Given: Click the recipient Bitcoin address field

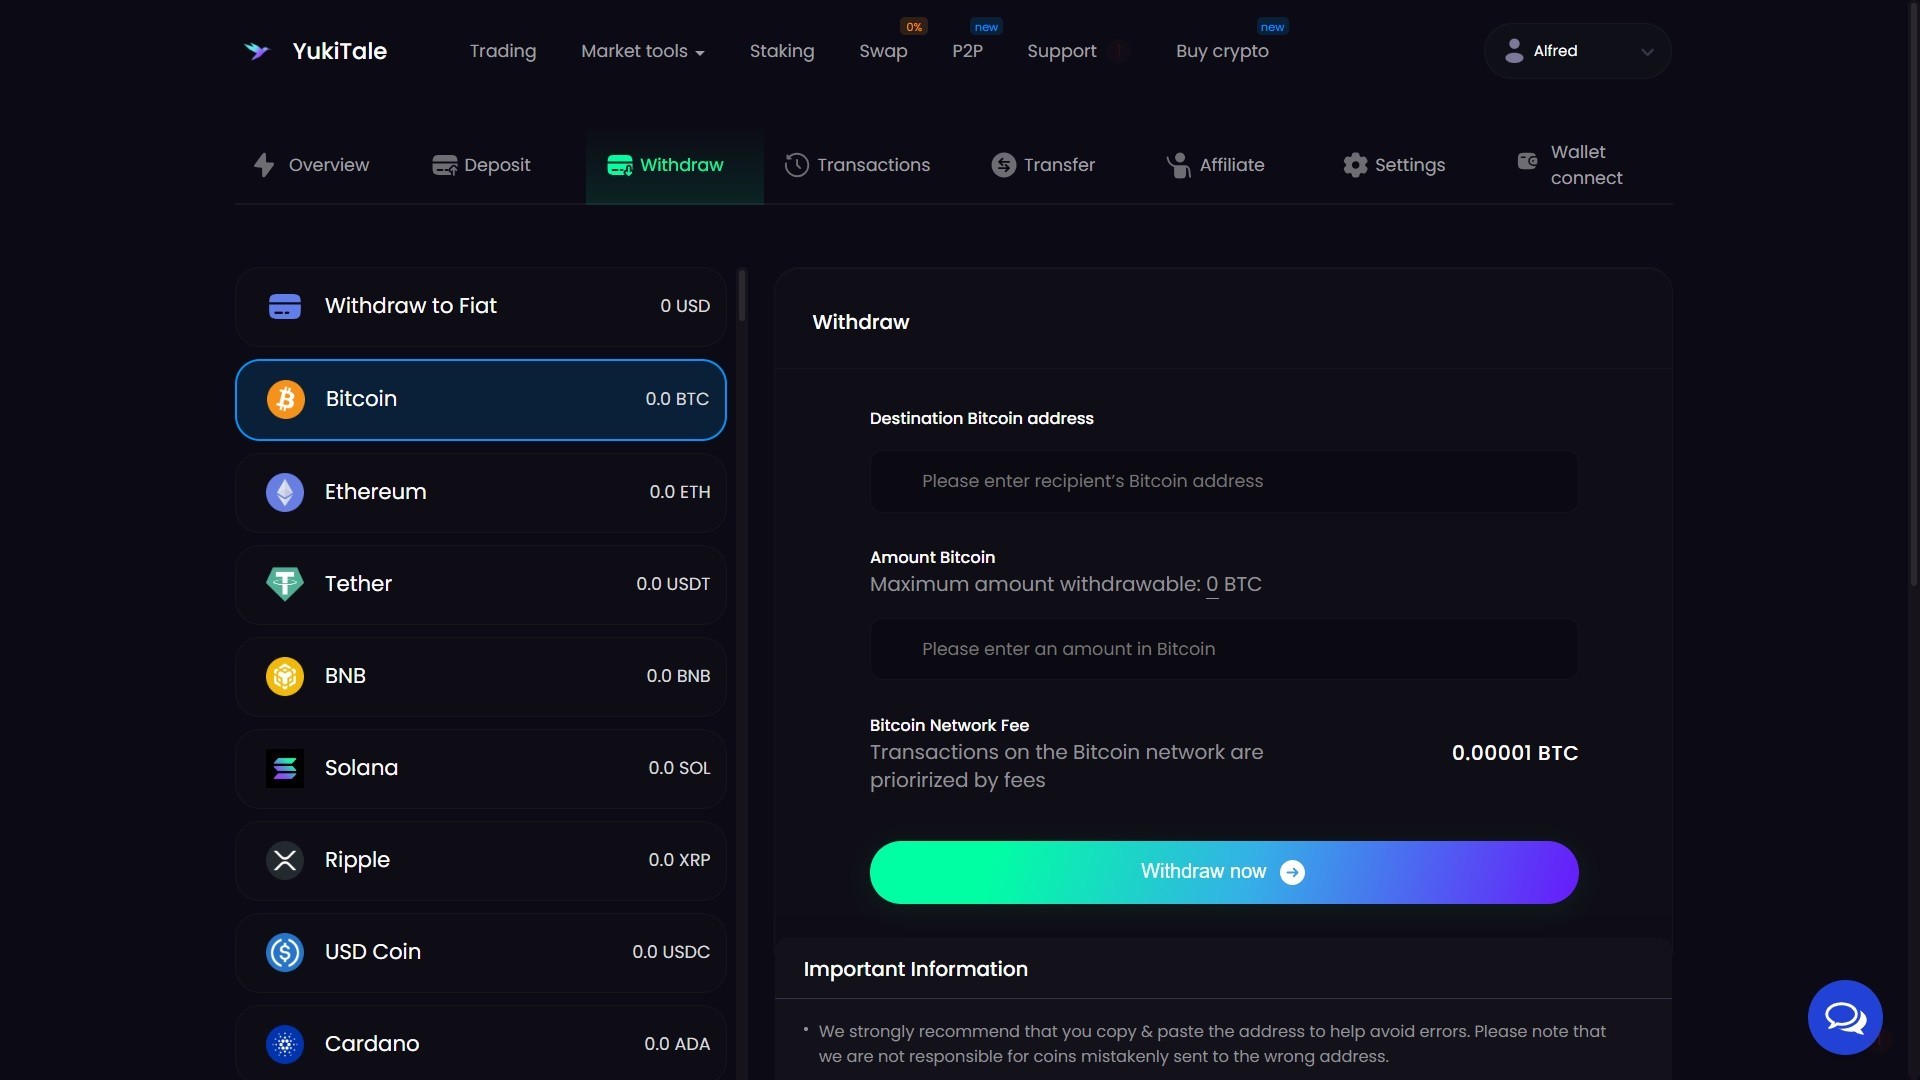Looking at the screenshot, I should [1223, 481].
